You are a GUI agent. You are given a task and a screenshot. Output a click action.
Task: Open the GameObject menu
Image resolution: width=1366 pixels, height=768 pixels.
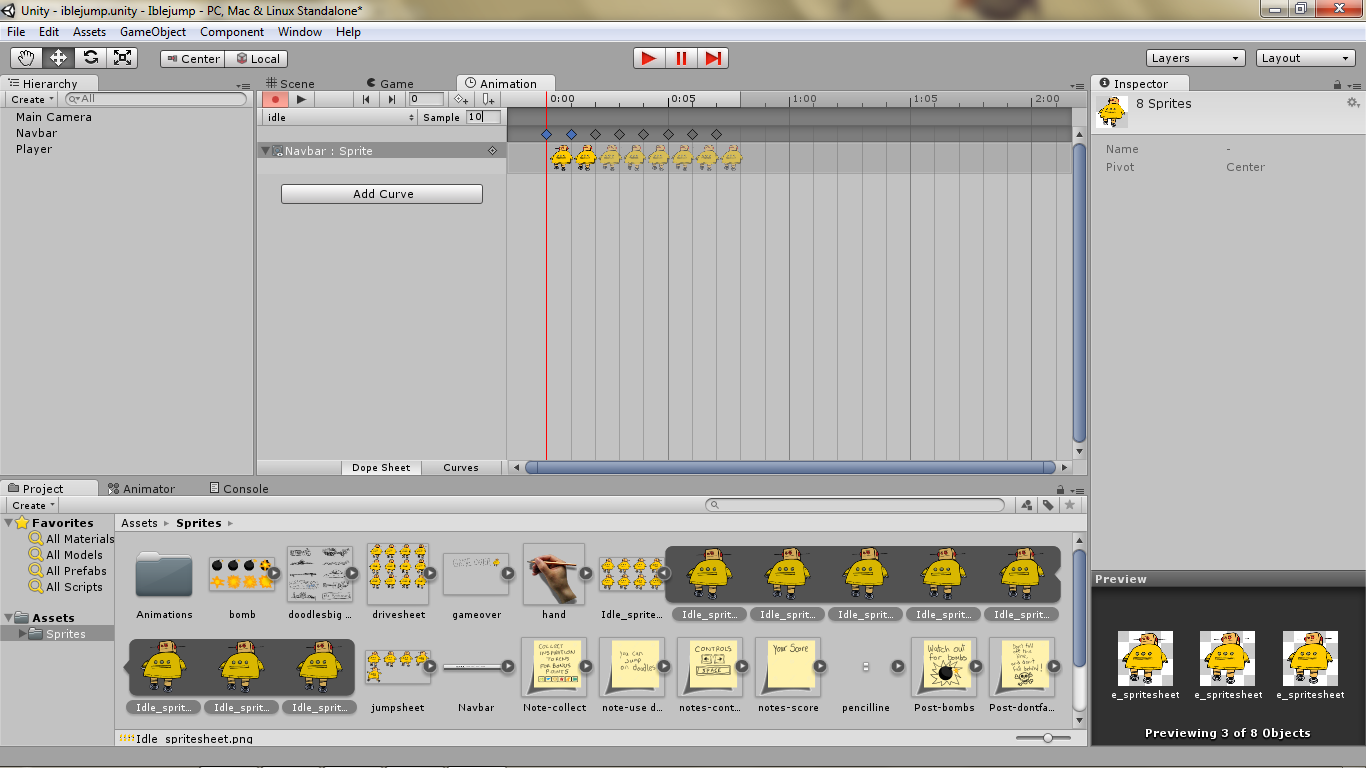155,31
